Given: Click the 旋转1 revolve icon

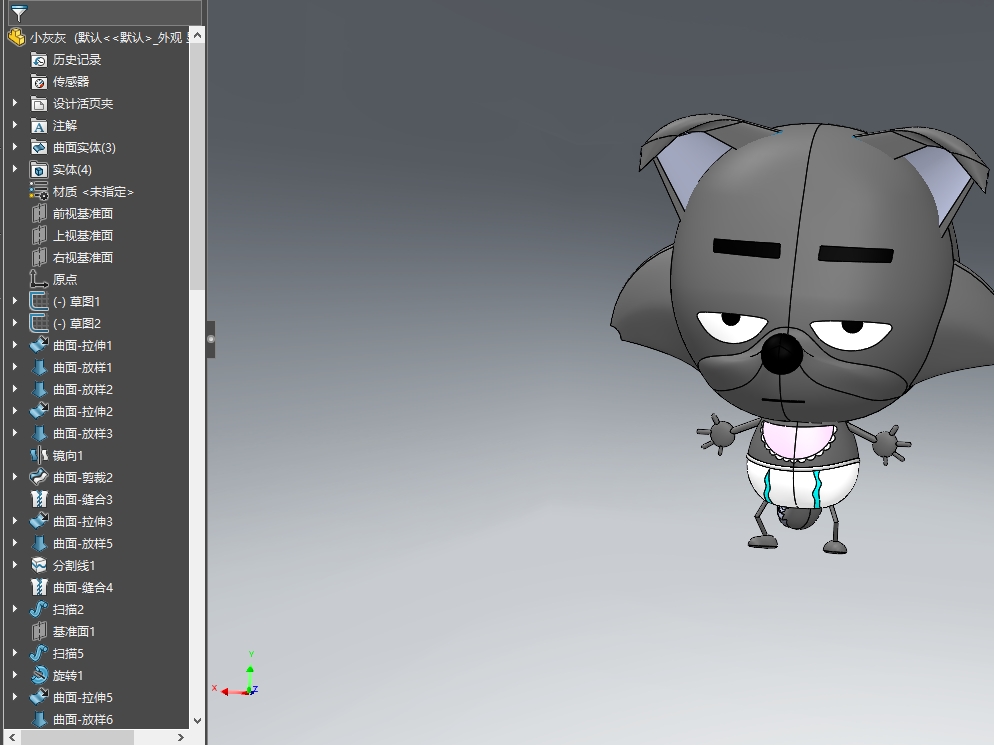Looking at the screenshot, I should click(39, 675).
